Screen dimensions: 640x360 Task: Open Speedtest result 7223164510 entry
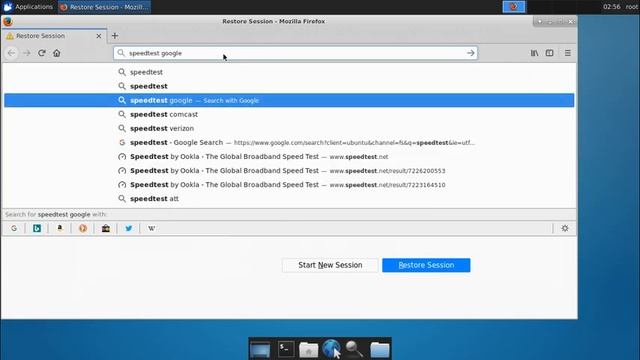pos(289,185)
